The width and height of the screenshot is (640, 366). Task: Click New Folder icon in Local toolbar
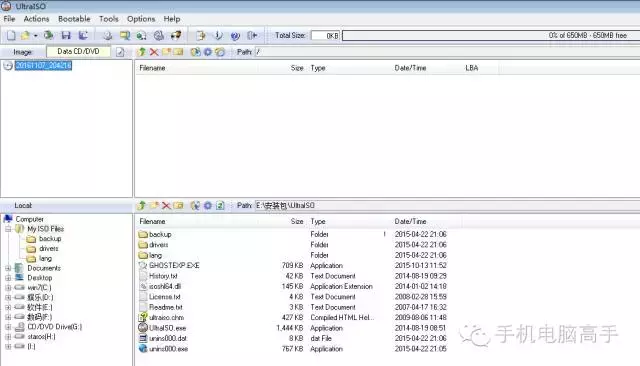154,205
